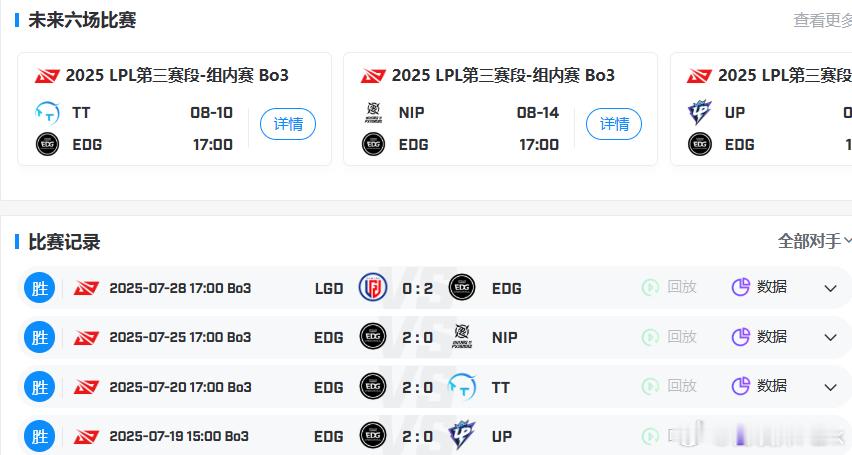This screenshot has height=455, width=852.
Task: Expand the EDG vs TT match row chevron
Action: tap(830, 387)
